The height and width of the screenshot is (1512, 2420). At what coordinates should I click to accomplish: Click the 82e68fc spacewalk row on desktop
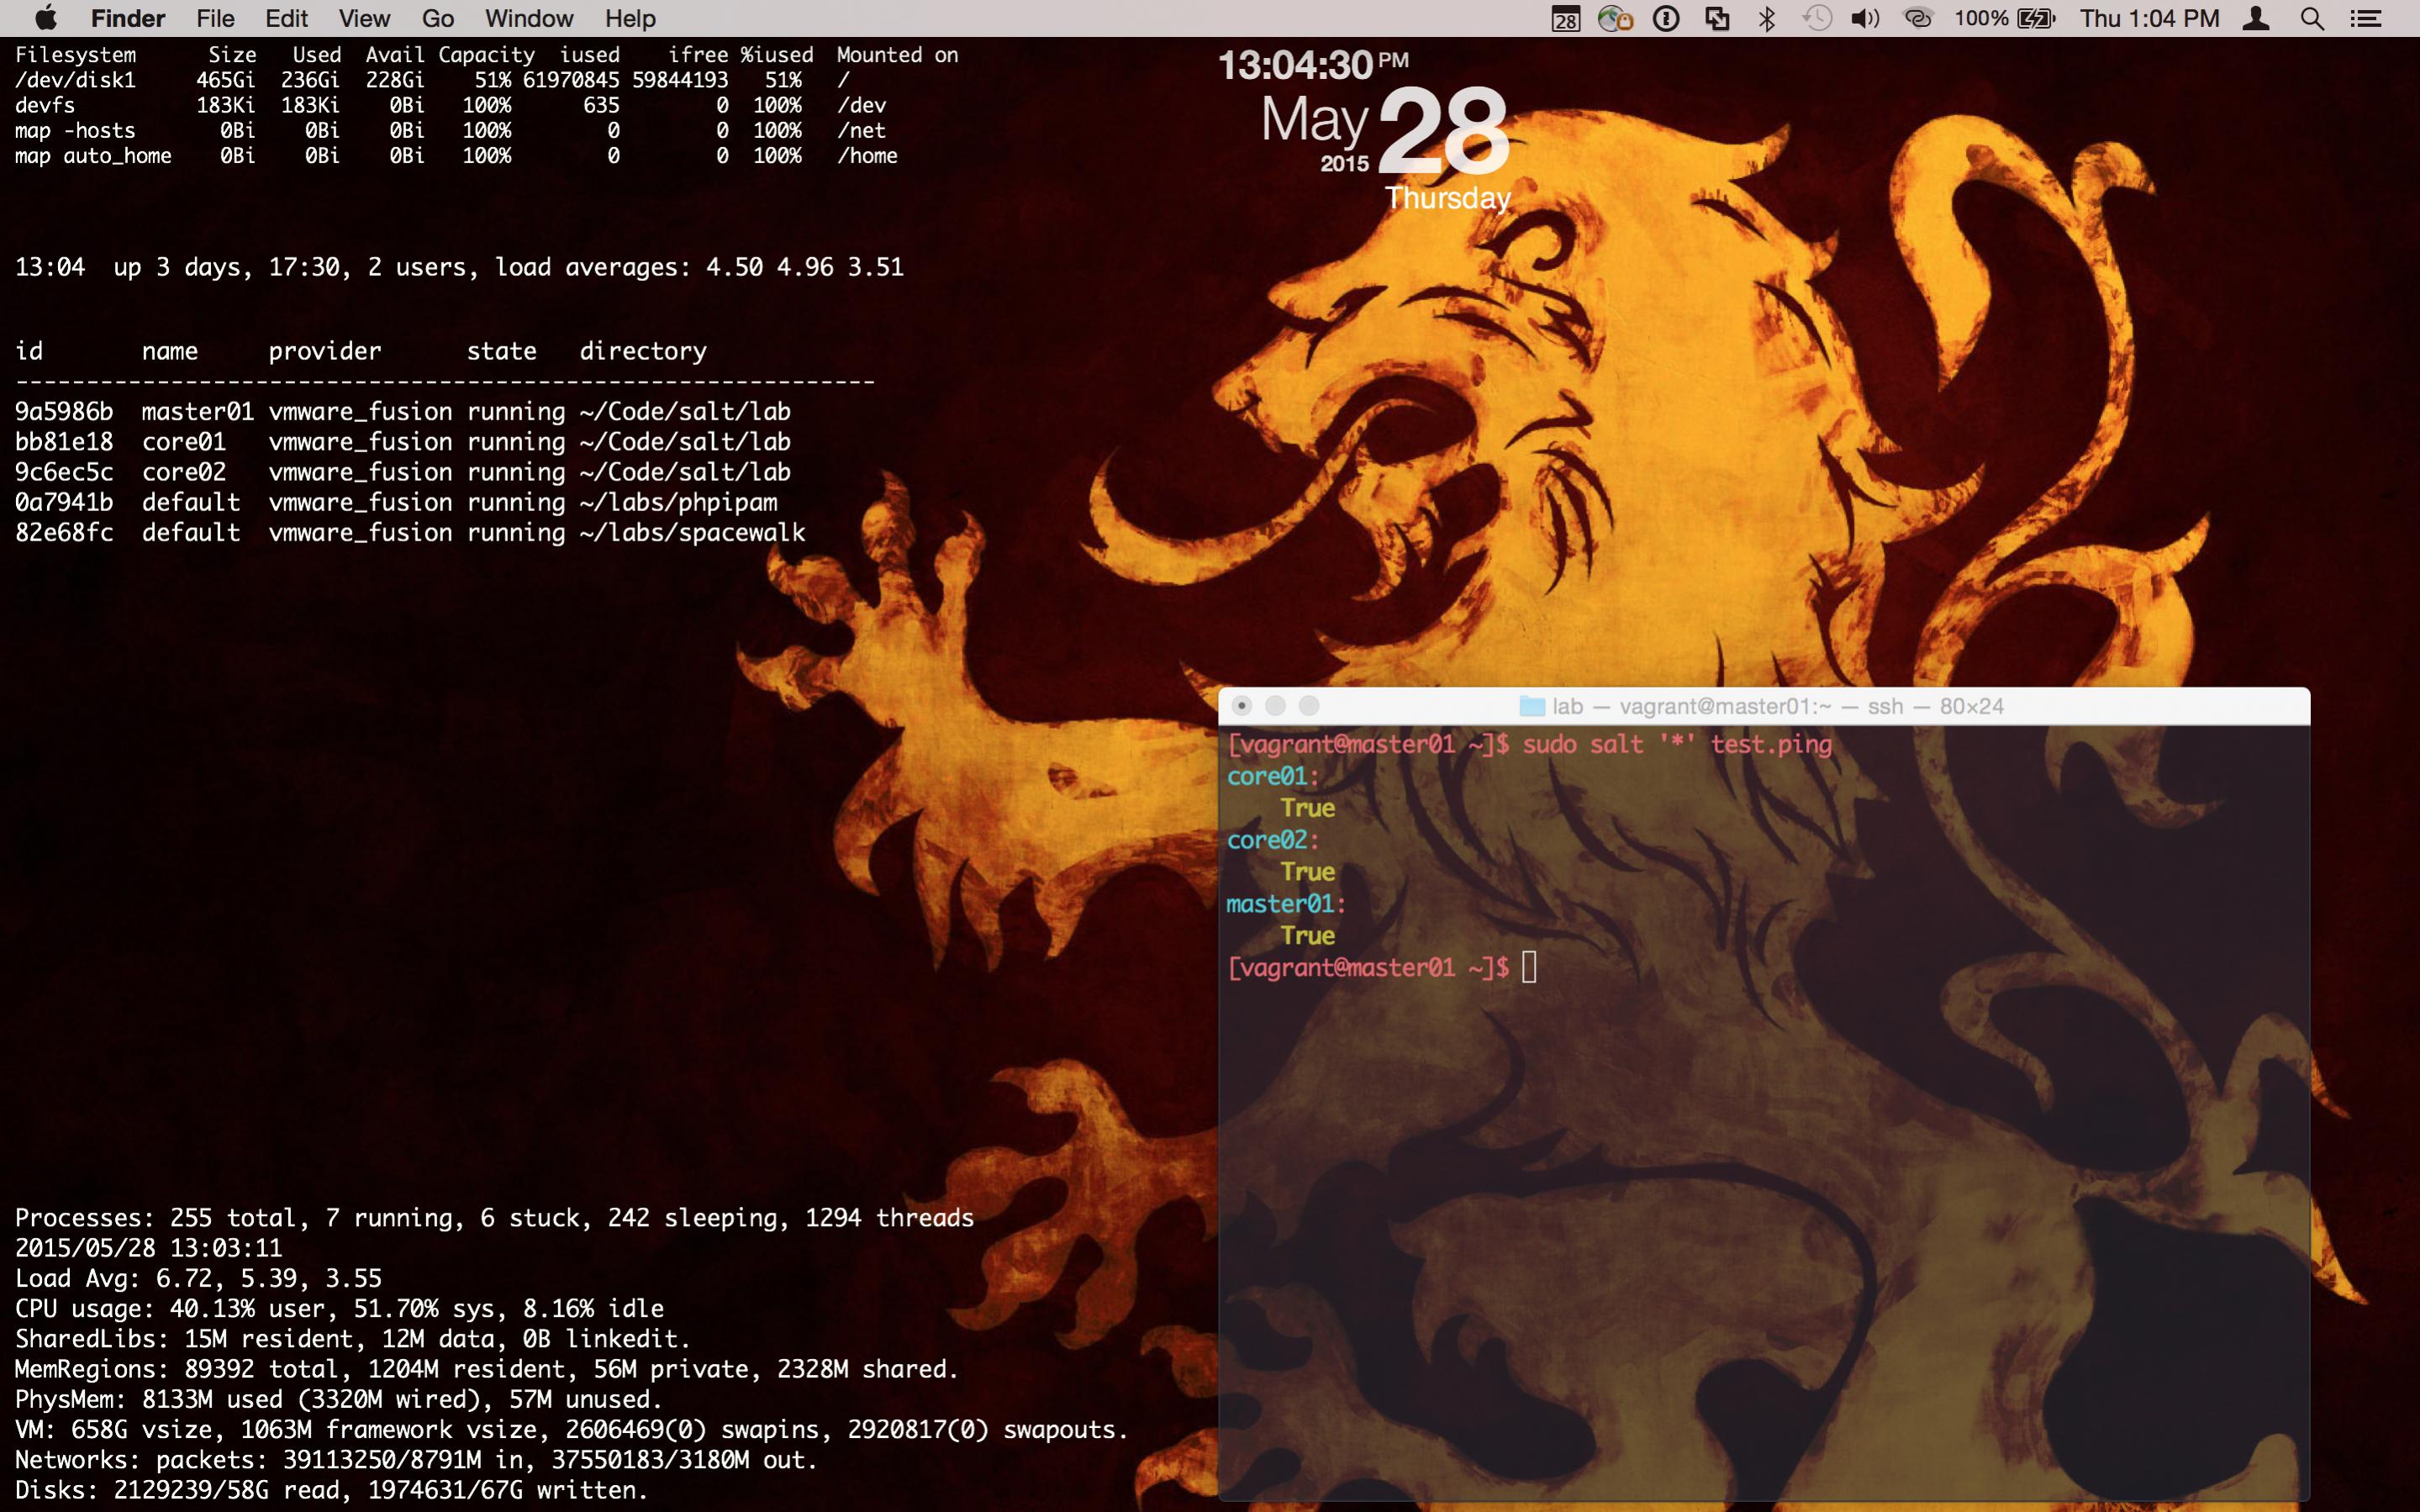(410, 532)
